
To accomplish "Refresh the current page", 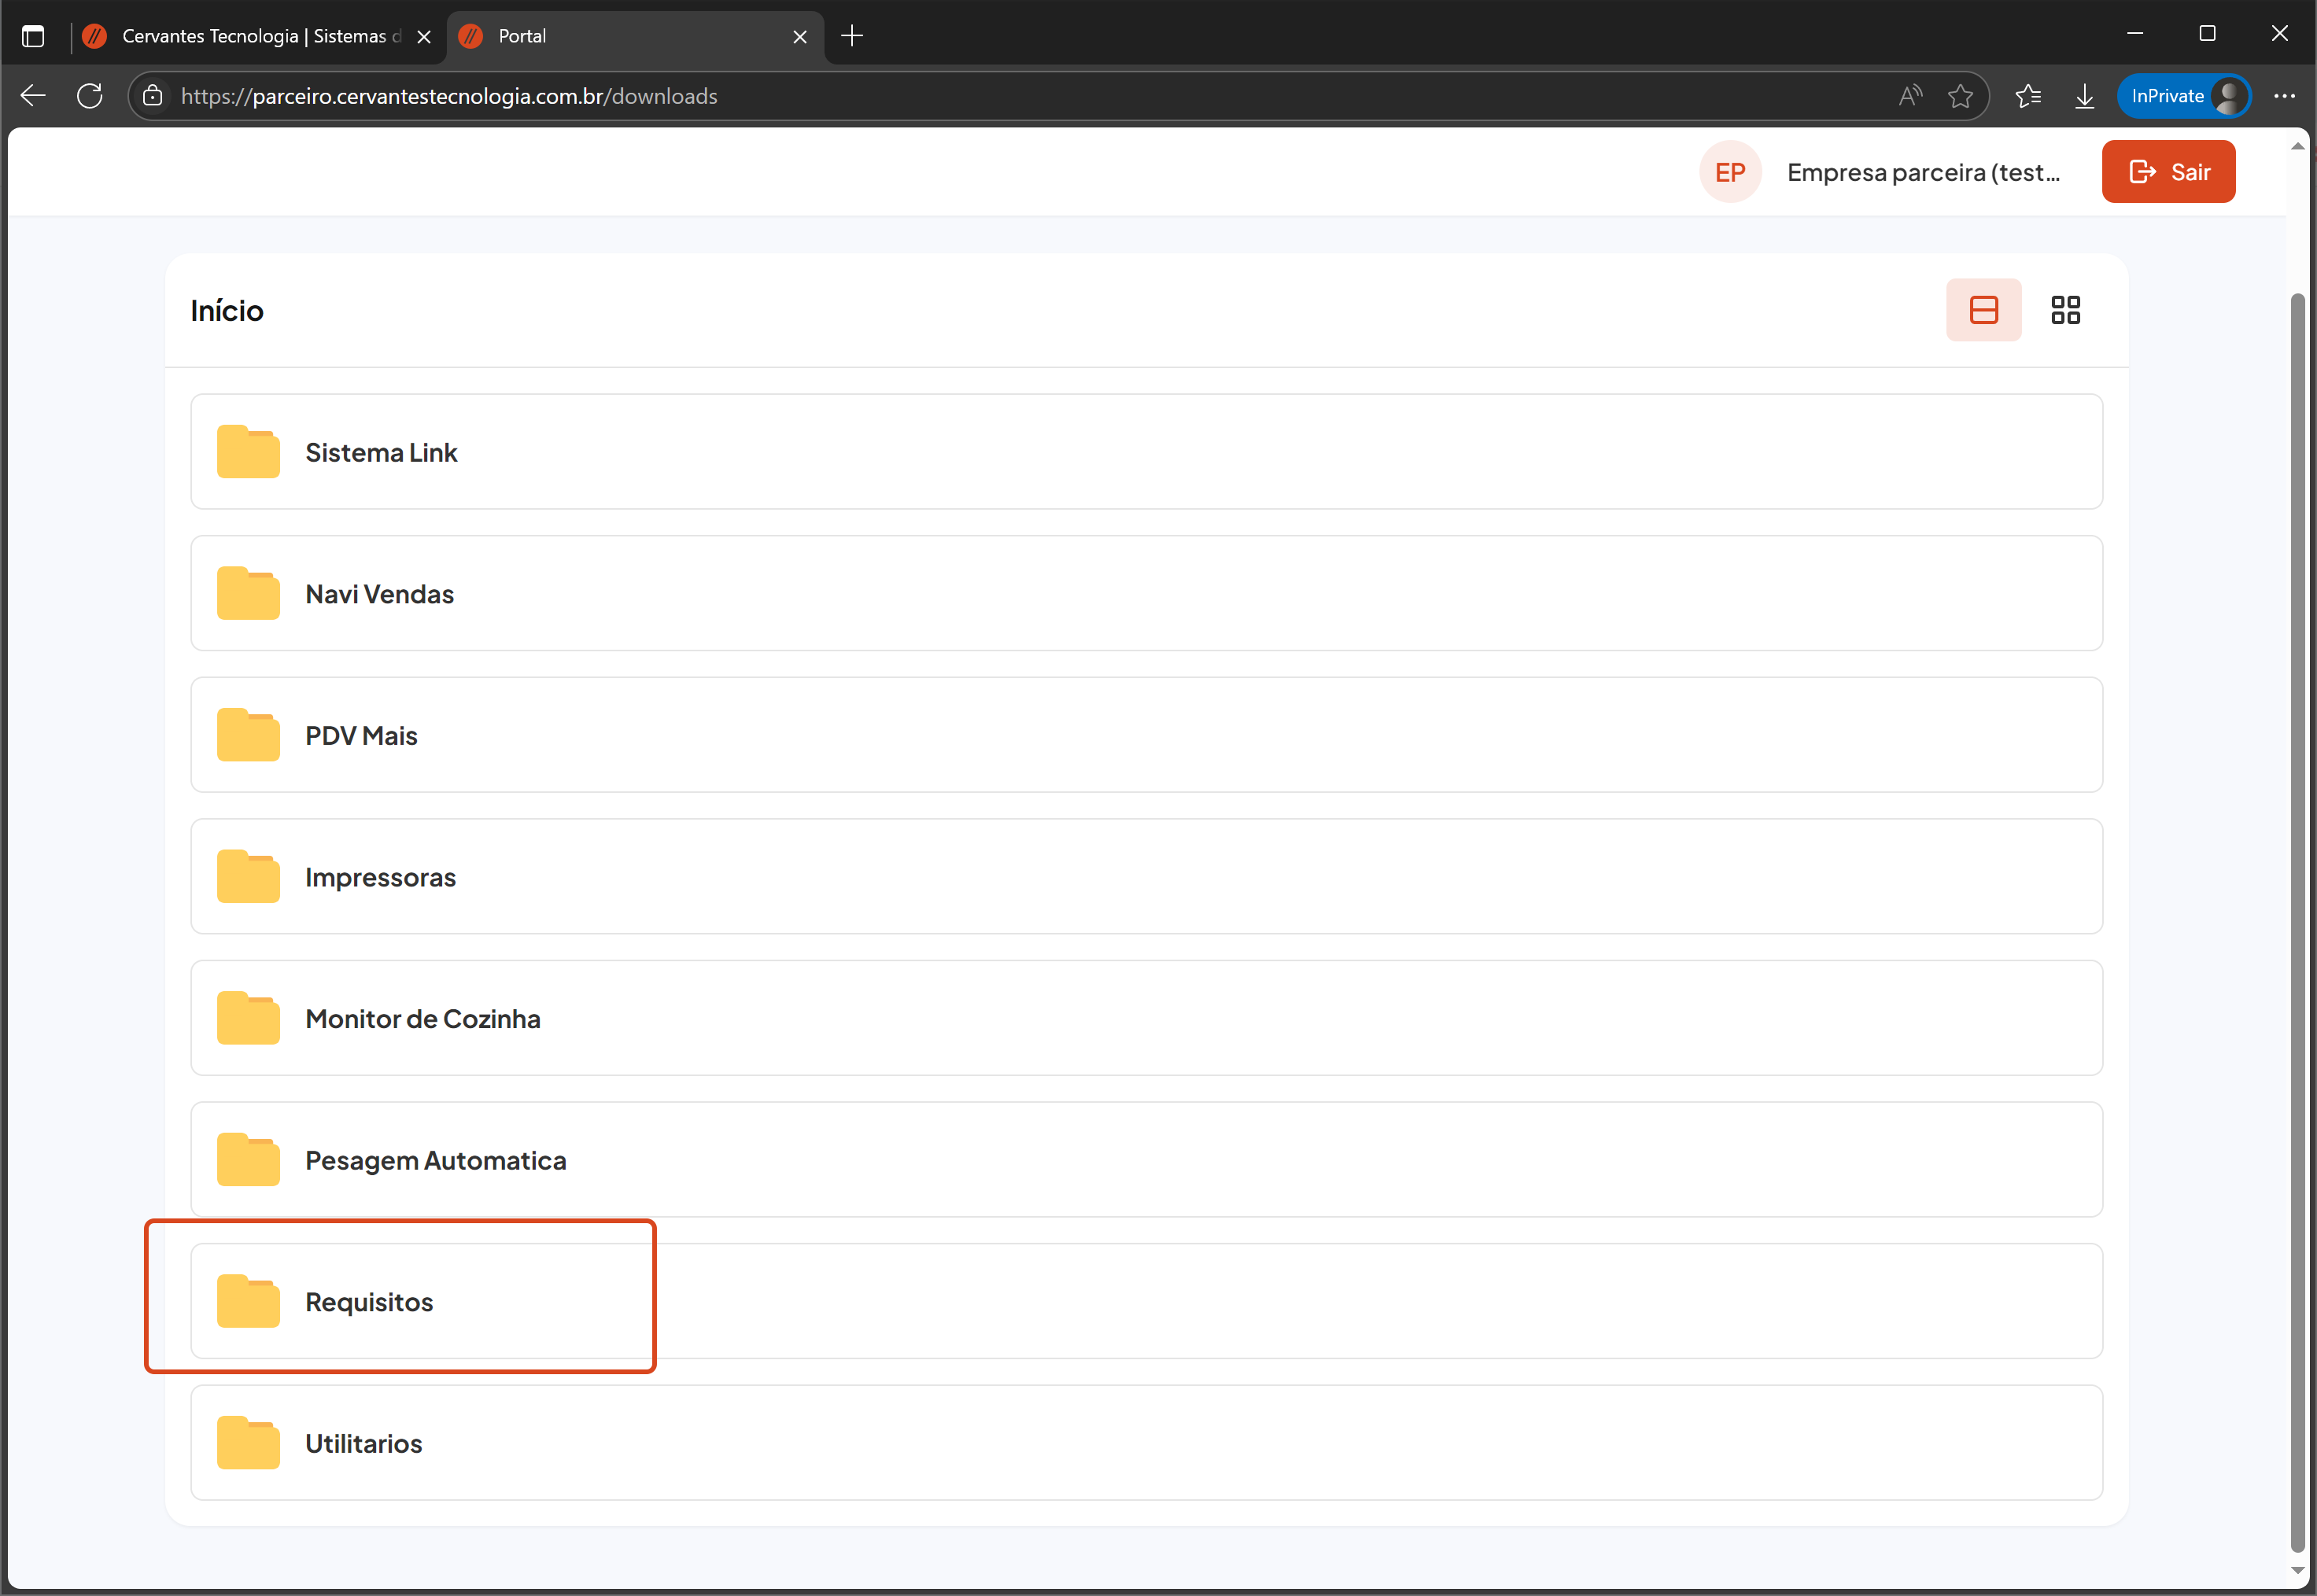I will pyautogui.click(x=90, y=96).
